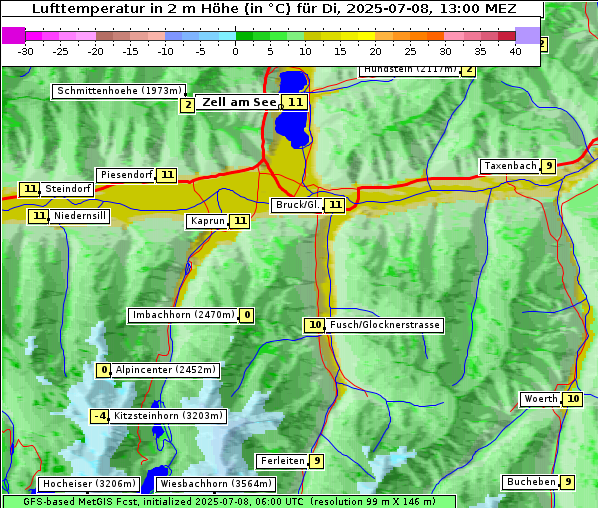Click the '35' label on the temperature scale
Viewport: 598px width, 508px height.
pos(480,51)
